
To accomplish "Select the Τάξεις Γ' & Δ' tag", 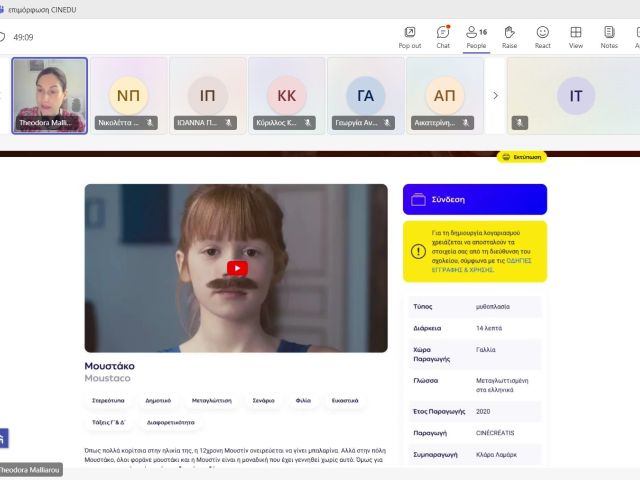I will coord(109,422).
